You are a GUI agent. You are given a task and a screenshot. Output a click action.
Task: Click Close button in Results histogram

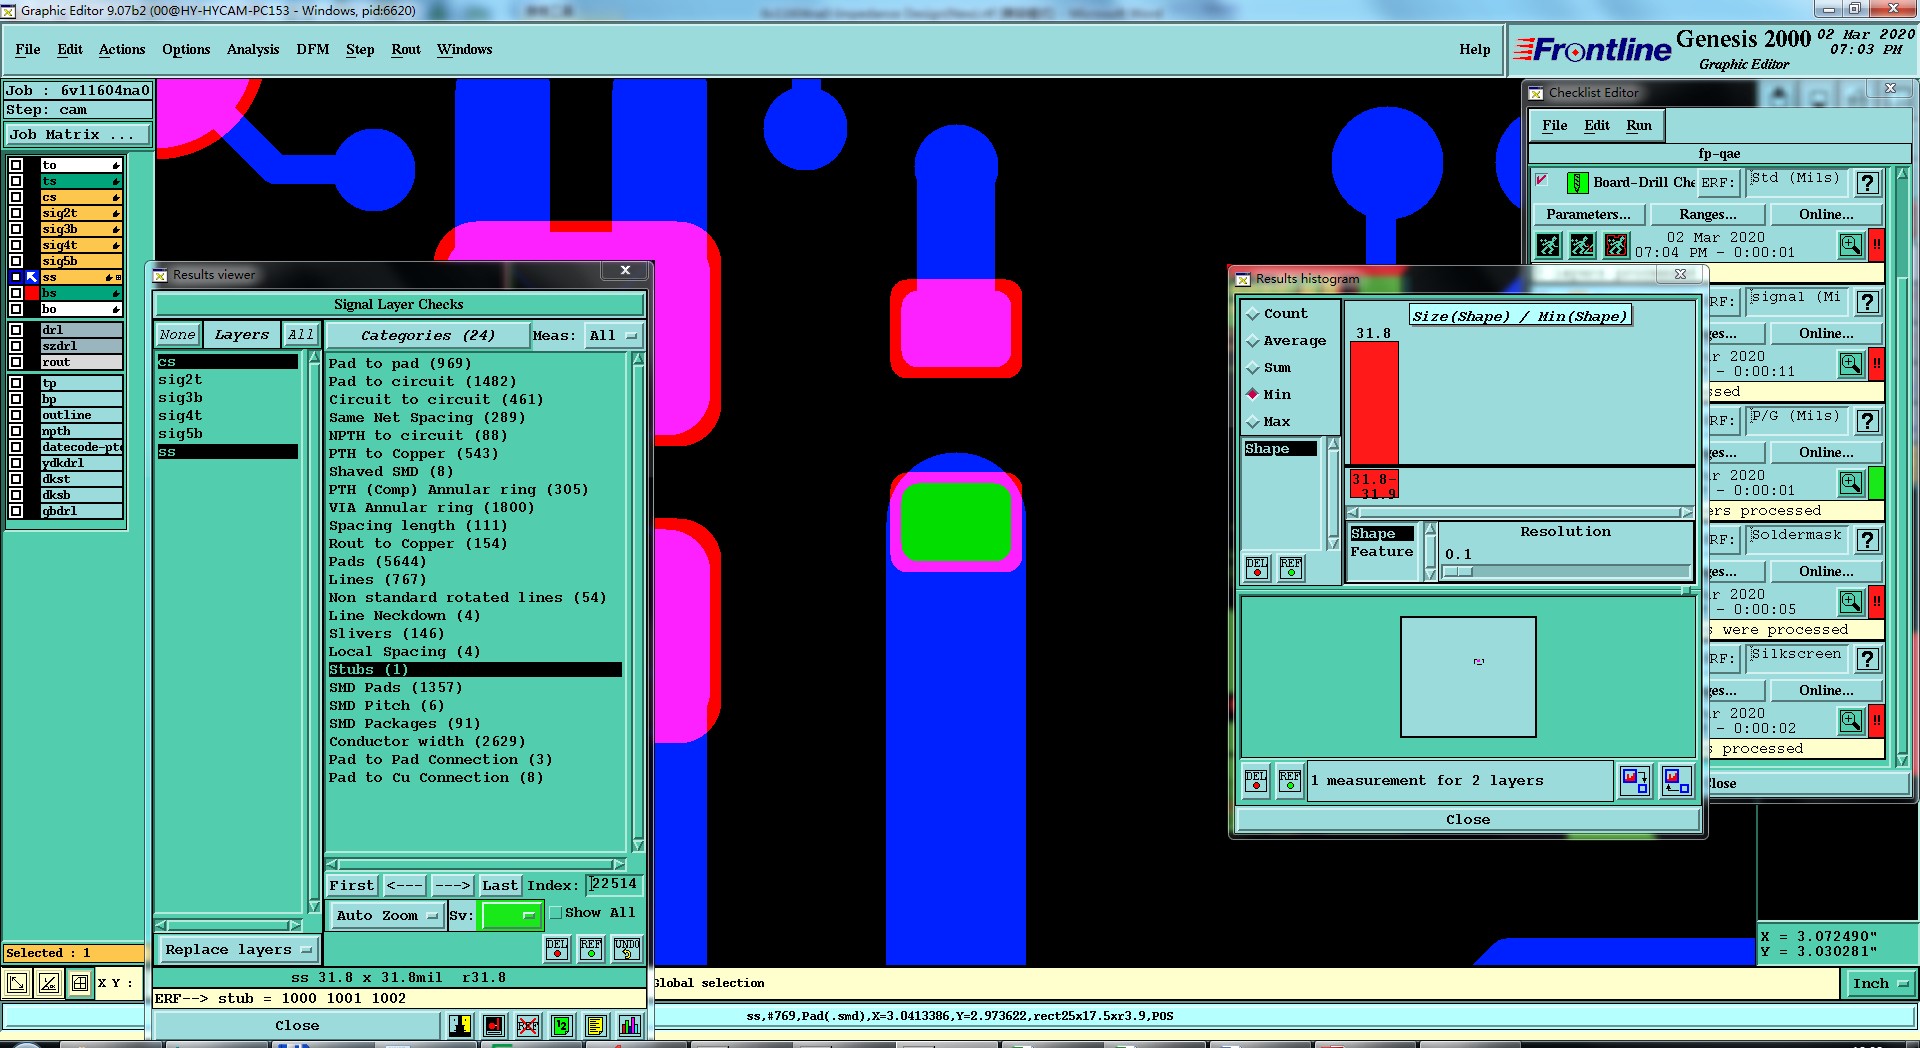(x=1468, y=820)
